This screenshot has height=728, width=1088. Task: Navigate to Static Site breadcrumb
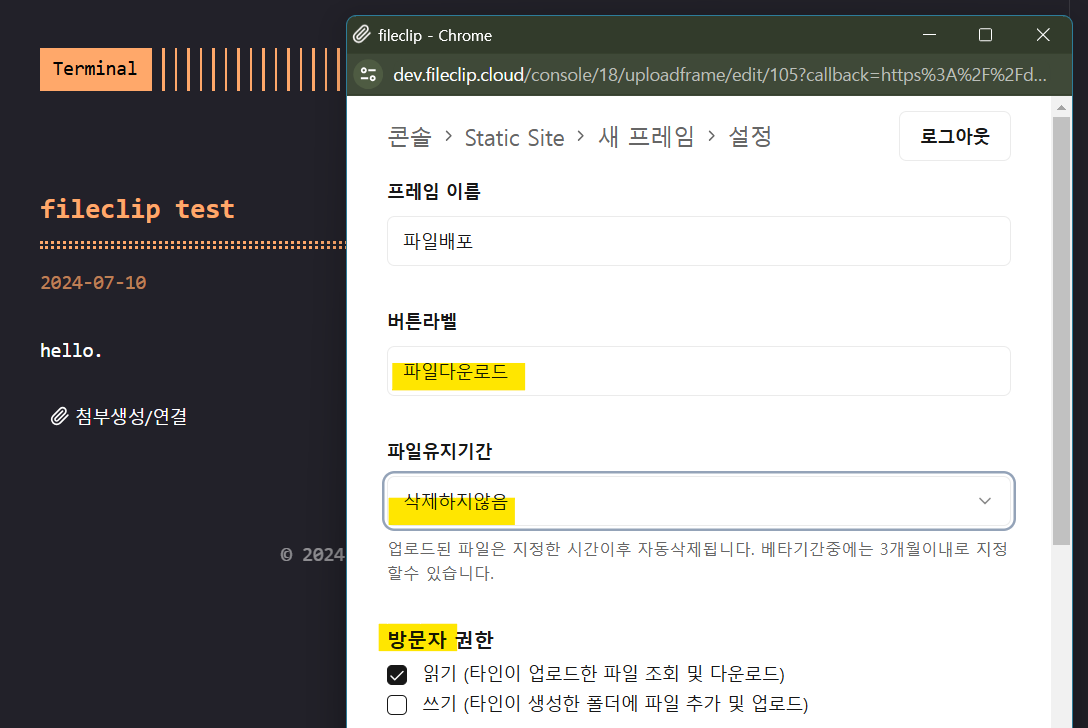514,137
